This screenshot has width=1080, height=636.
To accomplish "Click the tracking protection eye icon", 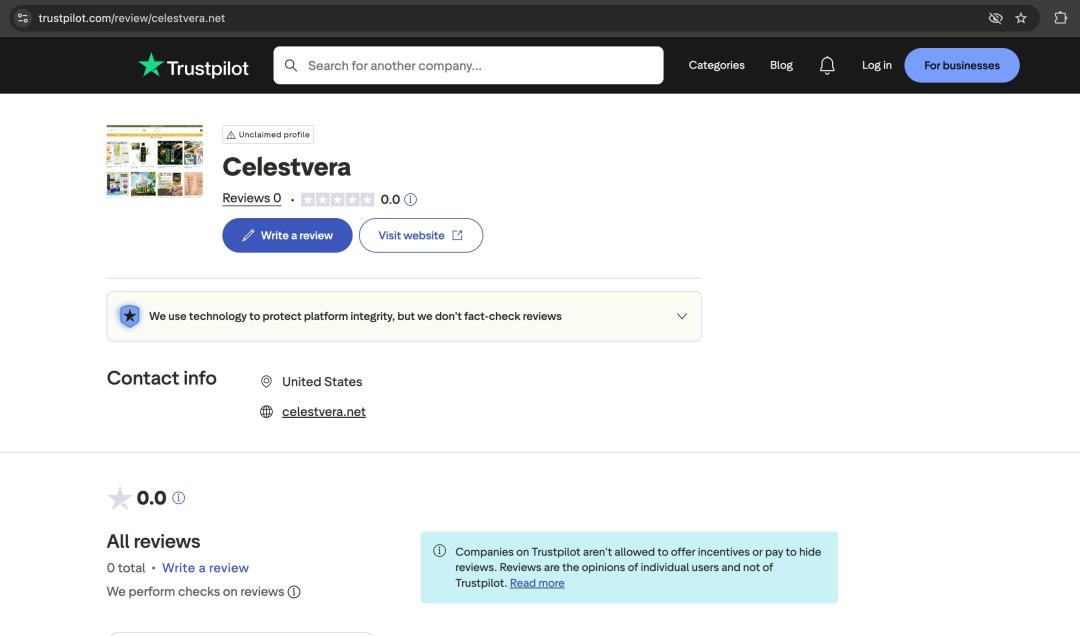I will point(995,18).
